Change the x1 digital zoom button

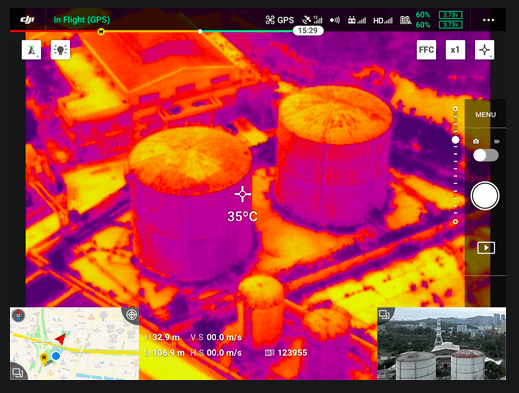point(455,50)
